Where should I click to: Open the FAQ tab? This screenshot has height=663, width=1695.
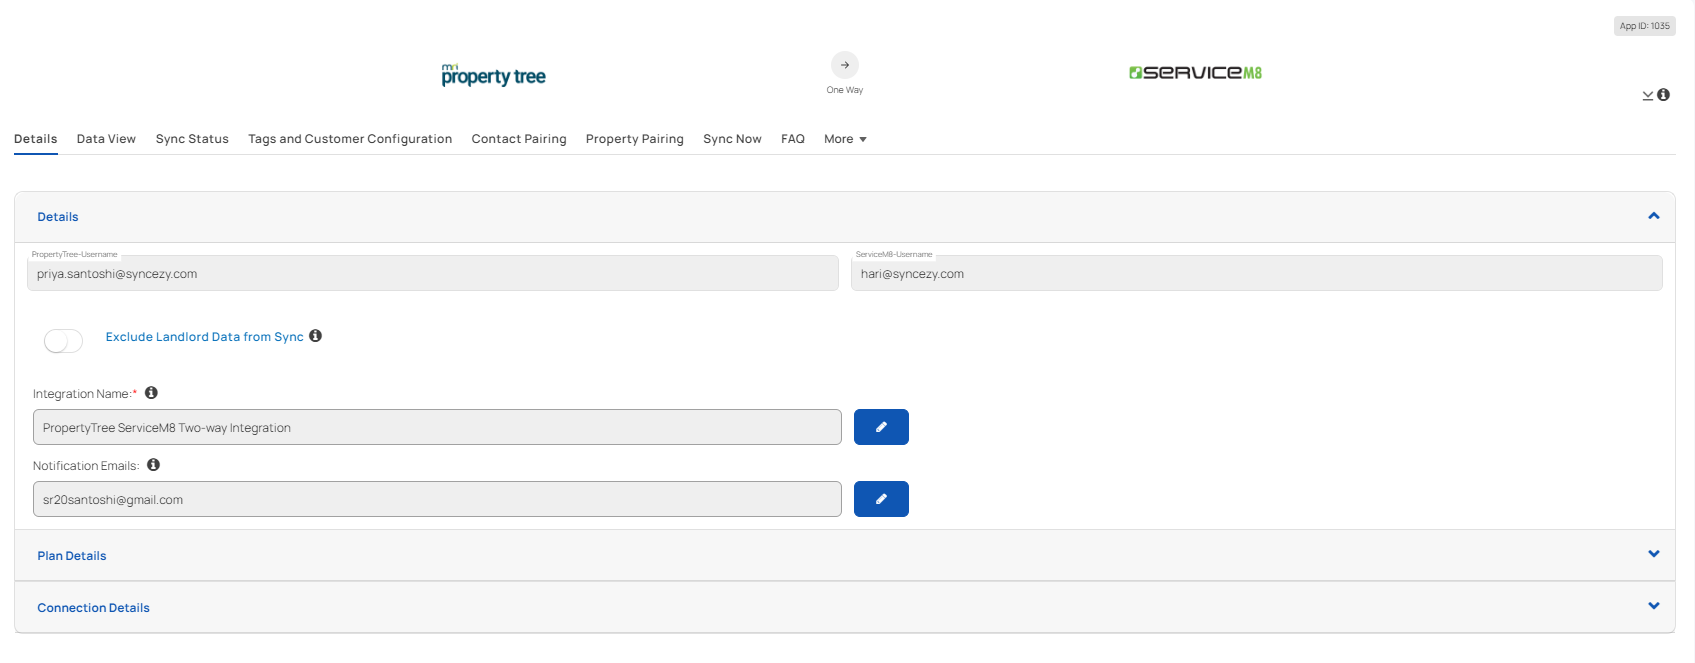point(793,139)
